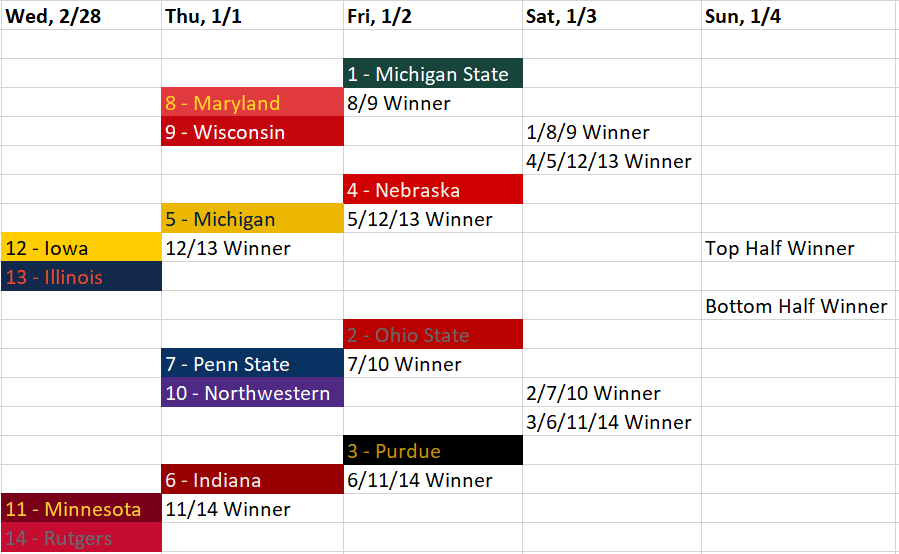Select the '9 - Wisconsin' cell
The width and height of the screenshot is (899, 554).
point(252,132)
